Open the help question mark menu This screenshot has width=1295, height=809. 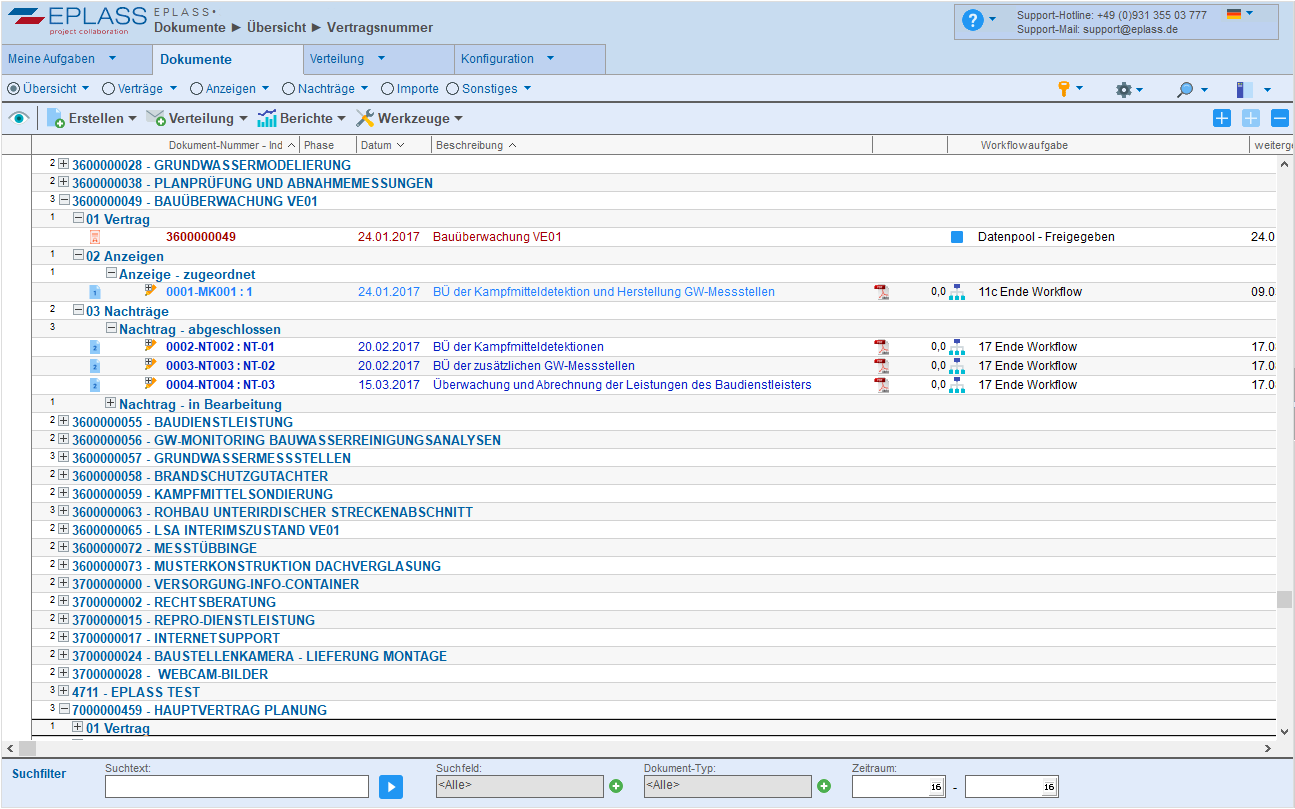972,20
